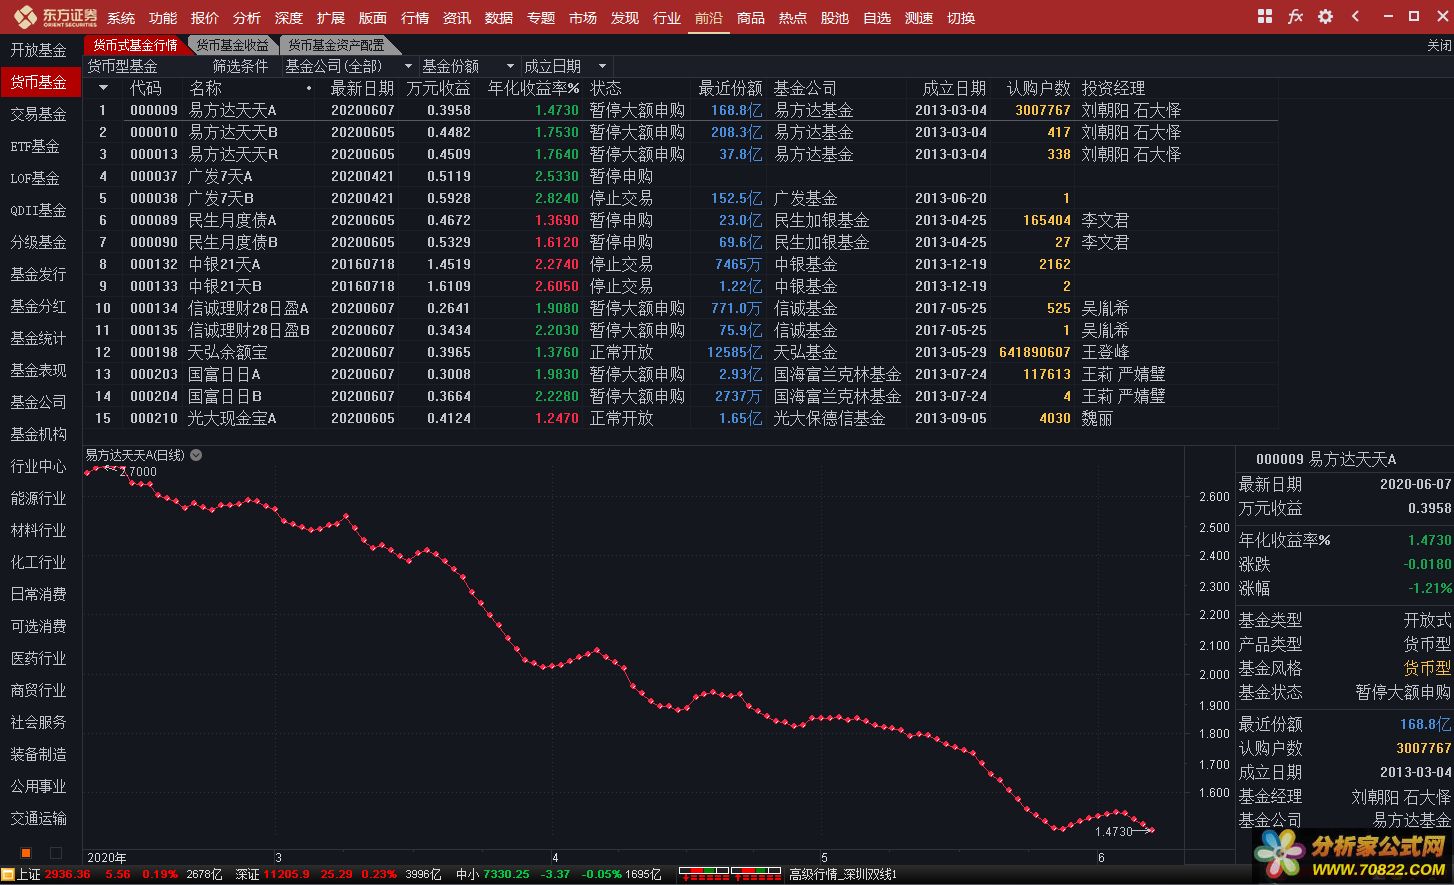
Task: Open the 报价 menu
Action: (205, 18)
